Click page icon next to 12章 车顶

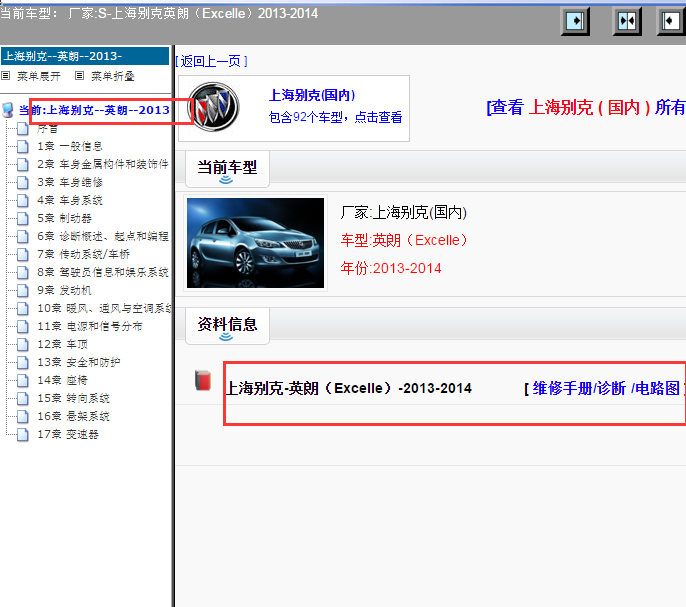click(23, 344)
